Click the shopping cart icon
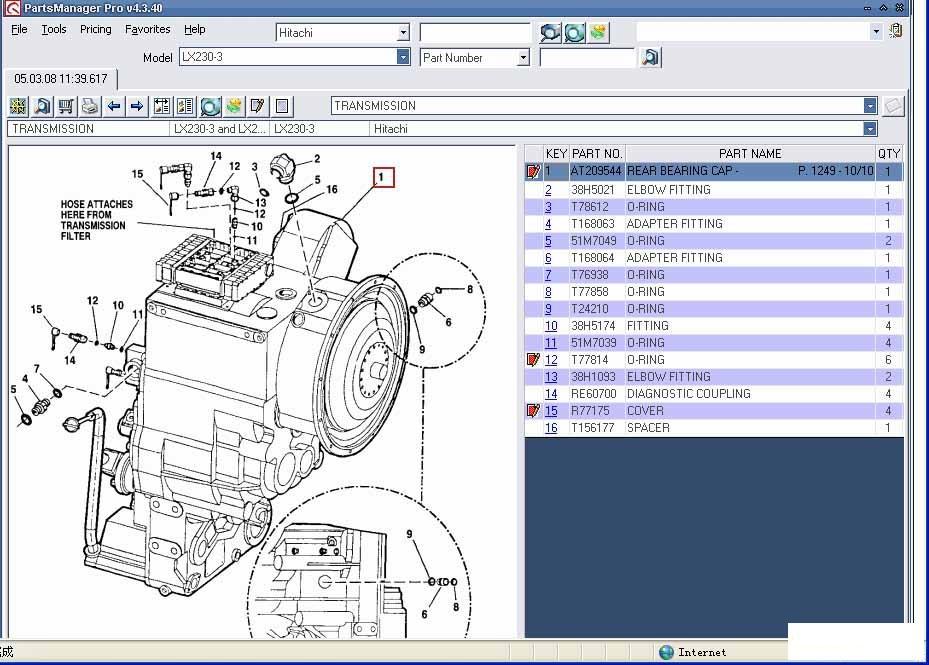 [66, 106]
